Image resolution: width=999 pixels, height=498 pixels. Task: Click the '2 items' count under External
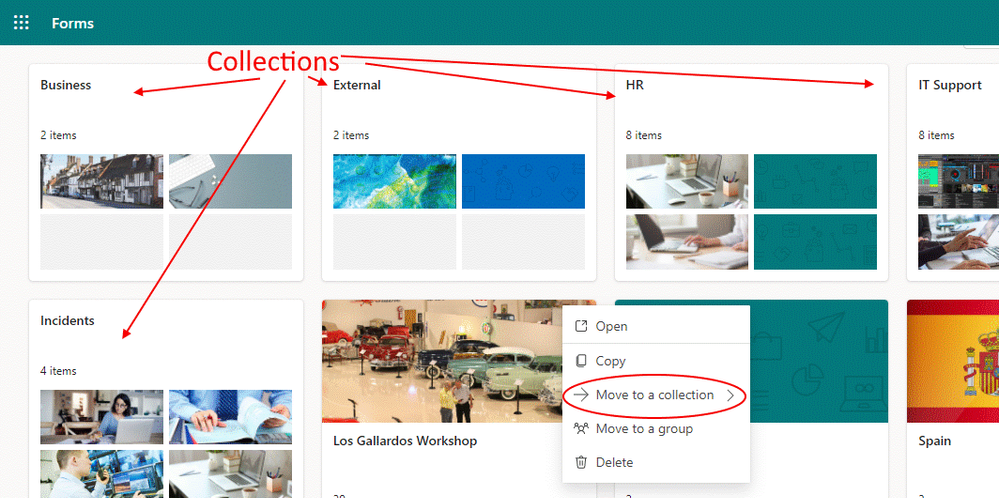tap(351, 135)
